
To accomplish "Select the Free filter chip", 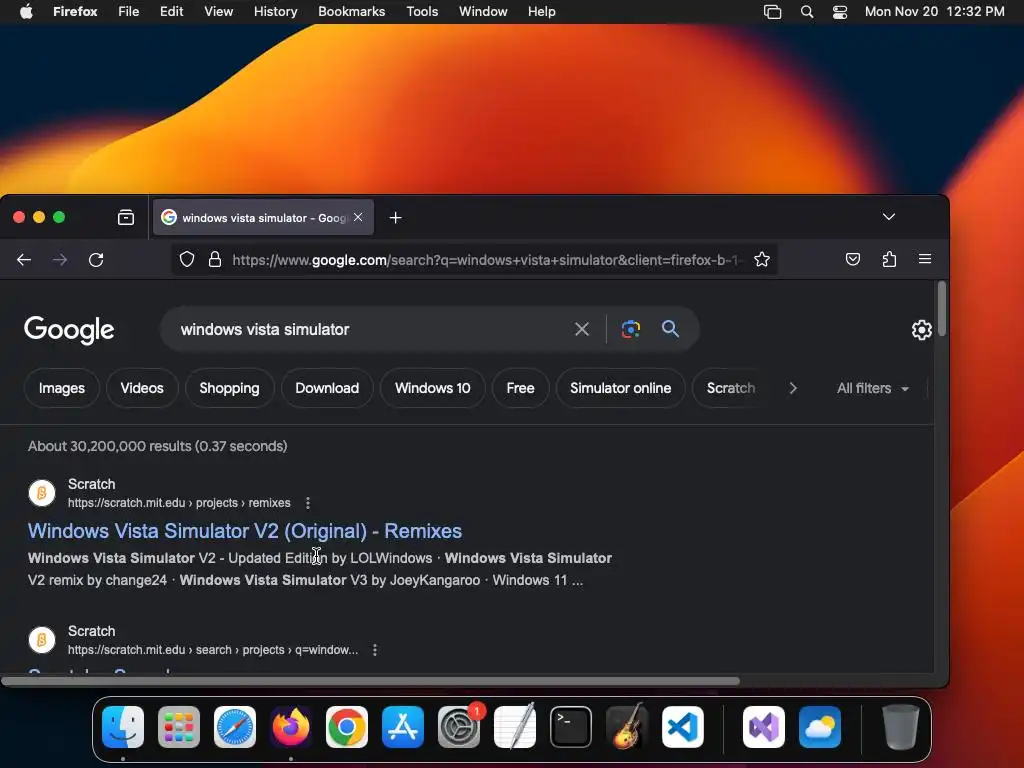I will point(520,388).
